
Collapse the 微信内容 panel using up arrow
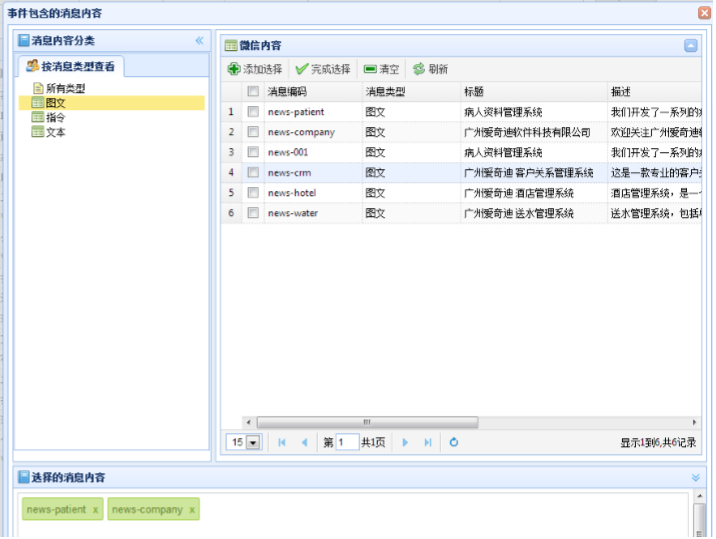click(690, 46)
